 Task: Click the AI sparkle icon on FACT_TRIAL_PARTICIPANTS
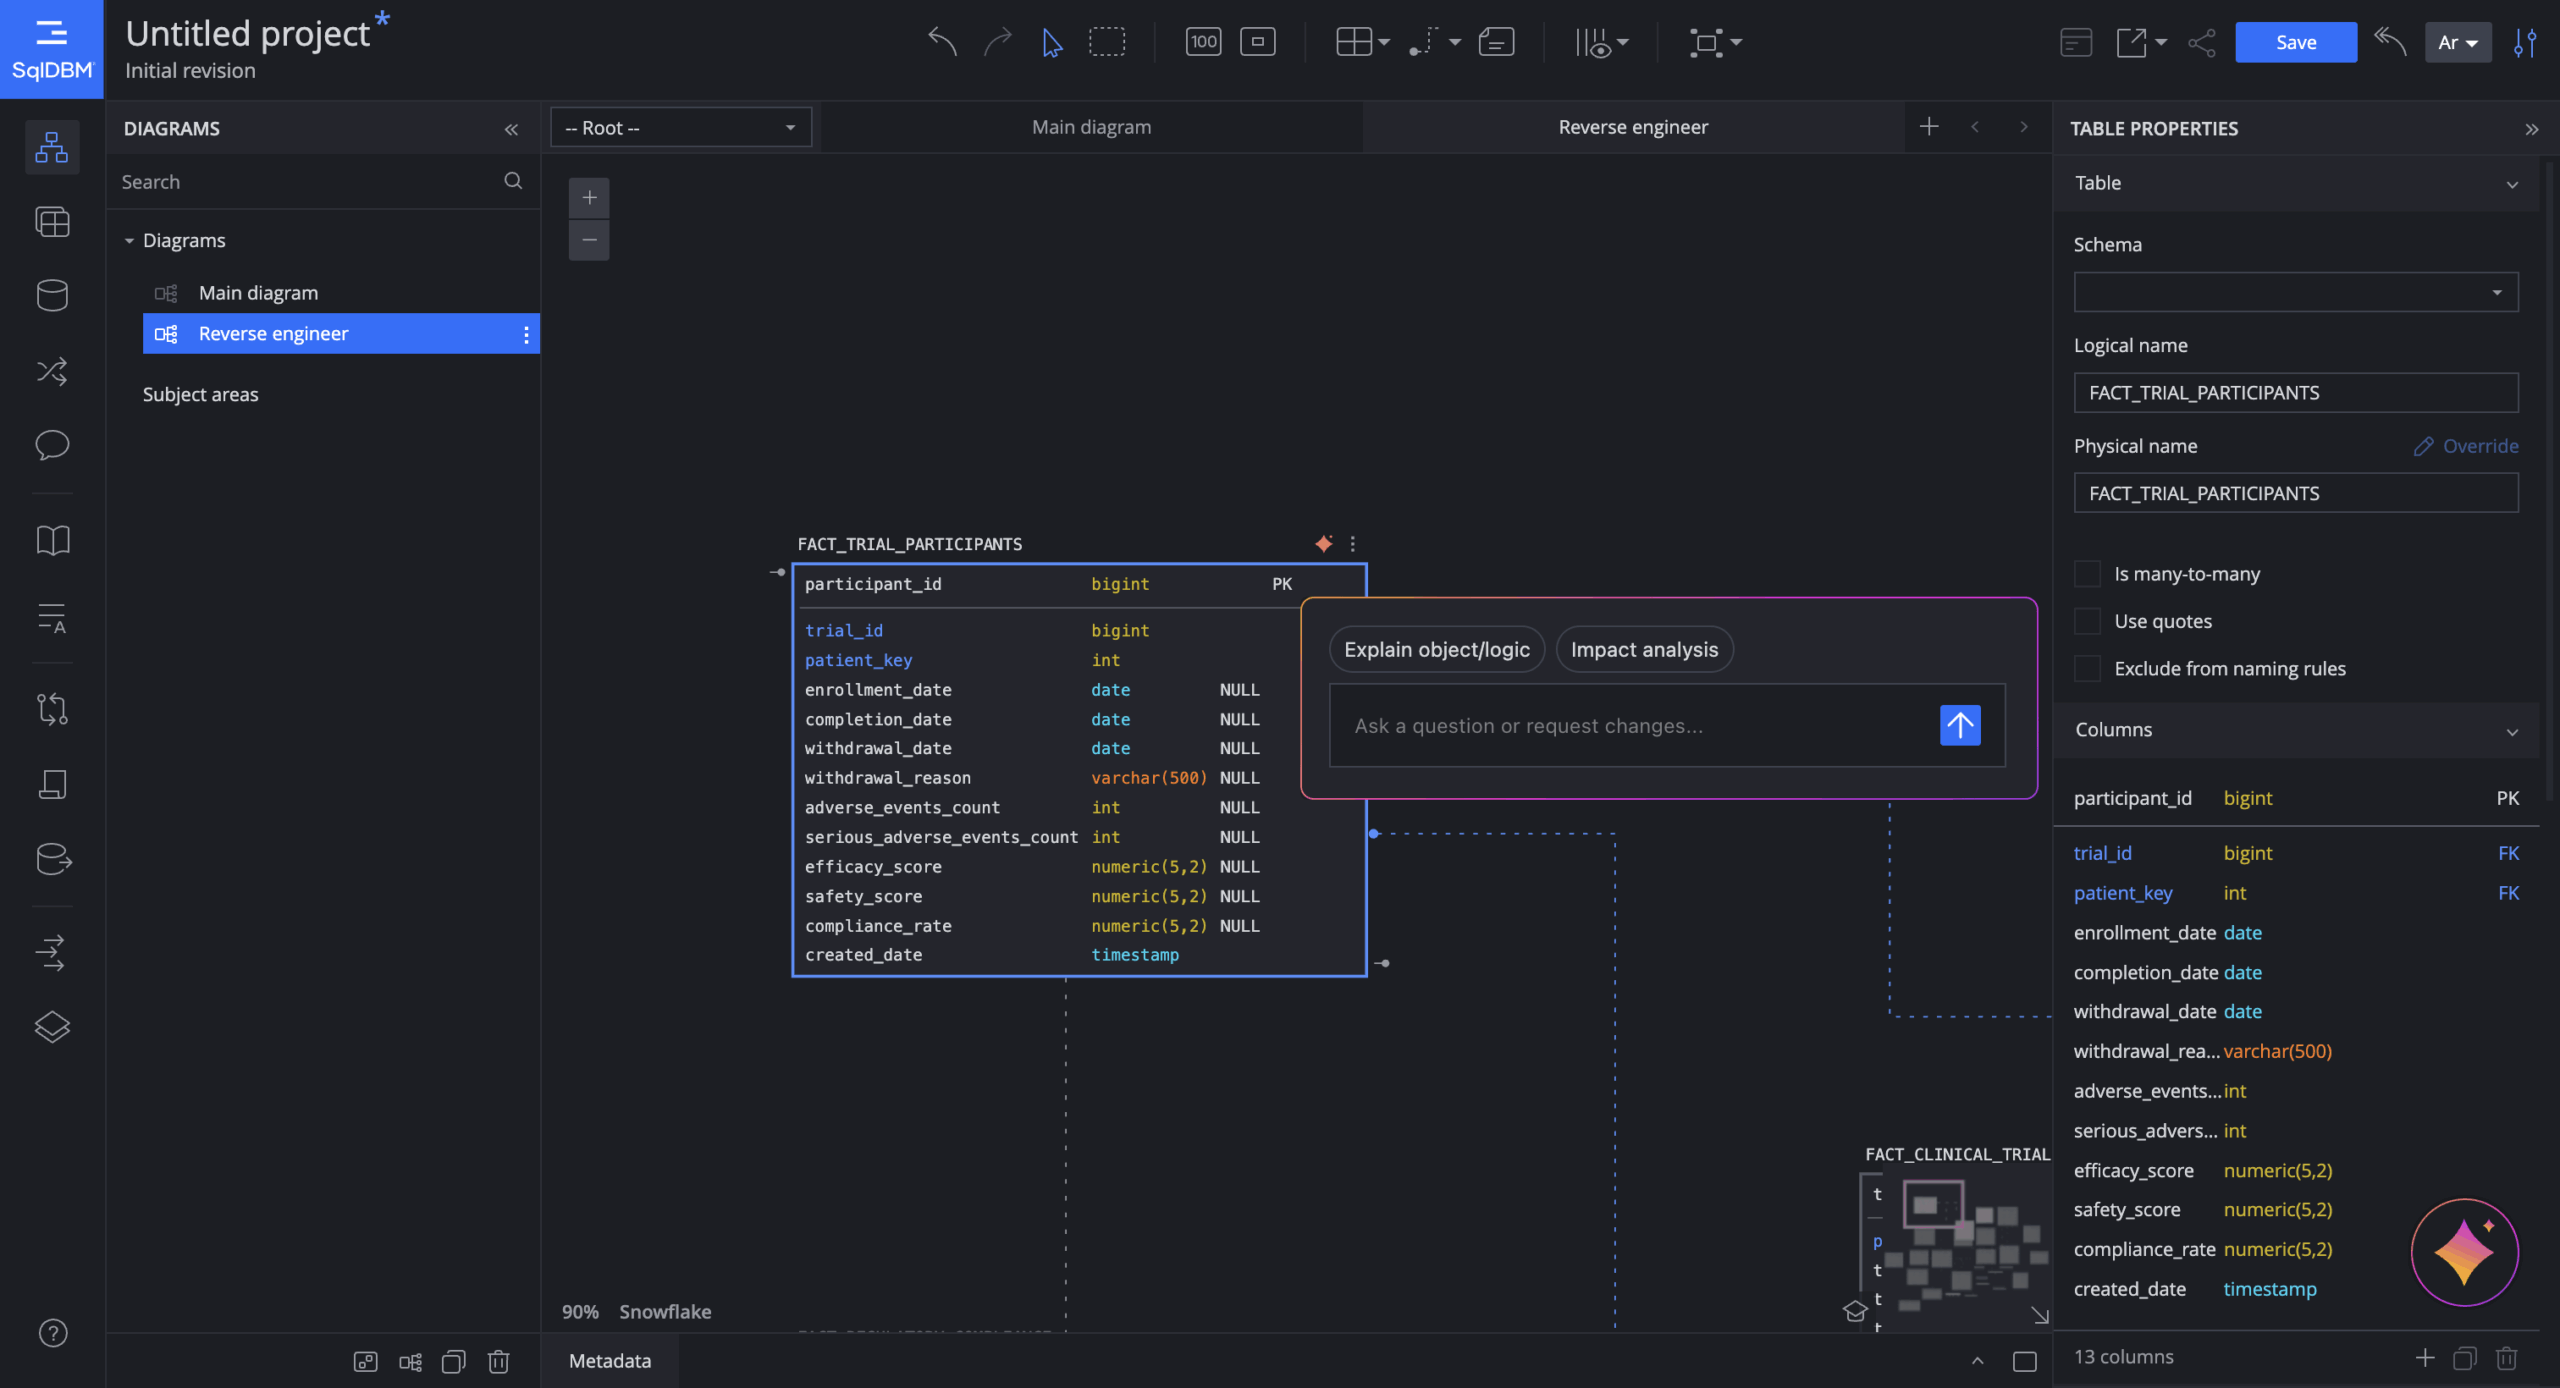click(x=1323, y=544)
